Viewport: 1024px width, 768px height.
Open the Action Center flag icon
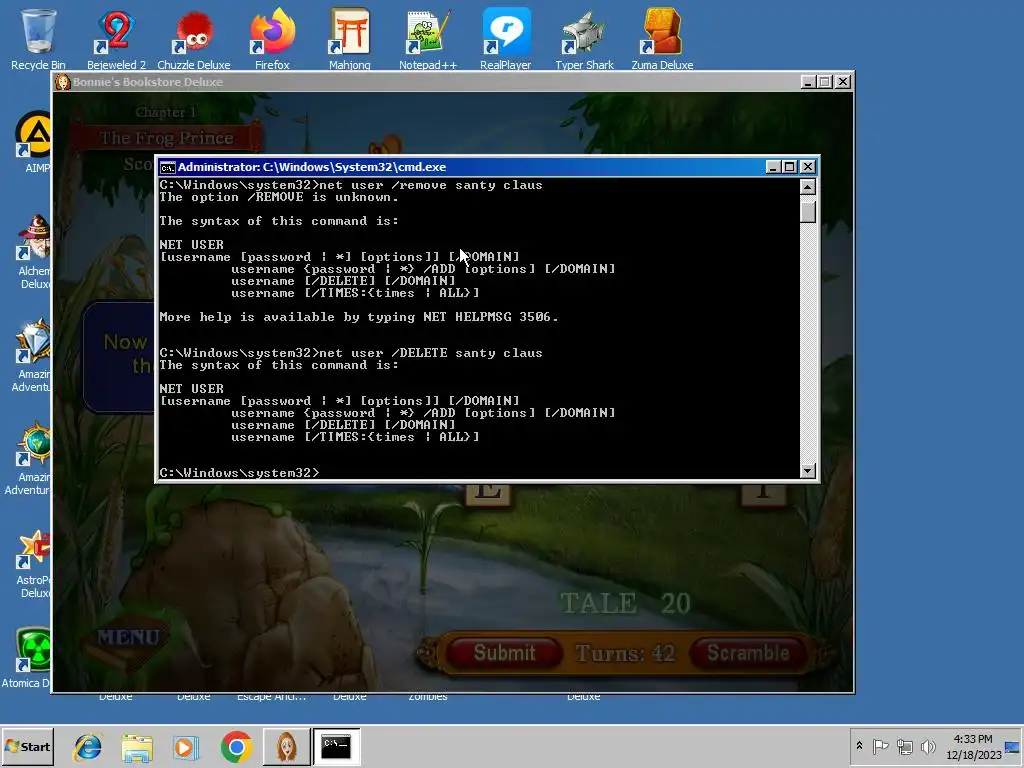880,746
